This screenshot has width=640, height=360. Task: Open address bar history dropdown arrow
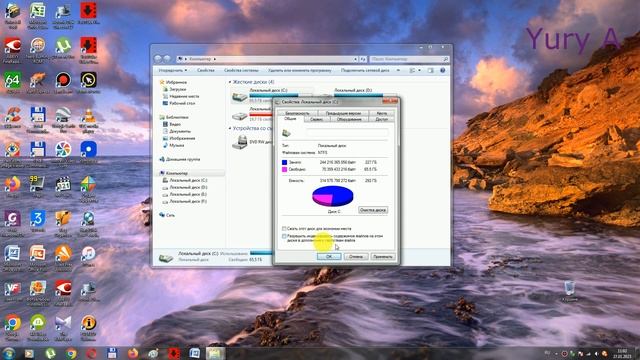pyautogui.click(x=355, y=59)
